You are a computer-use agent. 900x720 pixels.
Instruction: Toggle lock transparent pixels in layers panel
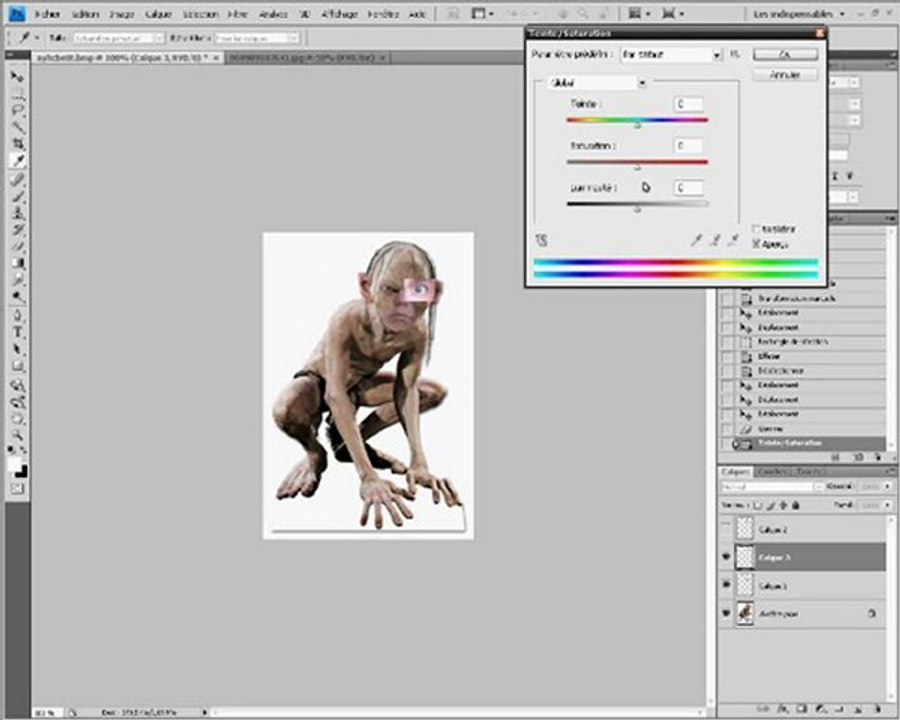click(x=758, y=505)
